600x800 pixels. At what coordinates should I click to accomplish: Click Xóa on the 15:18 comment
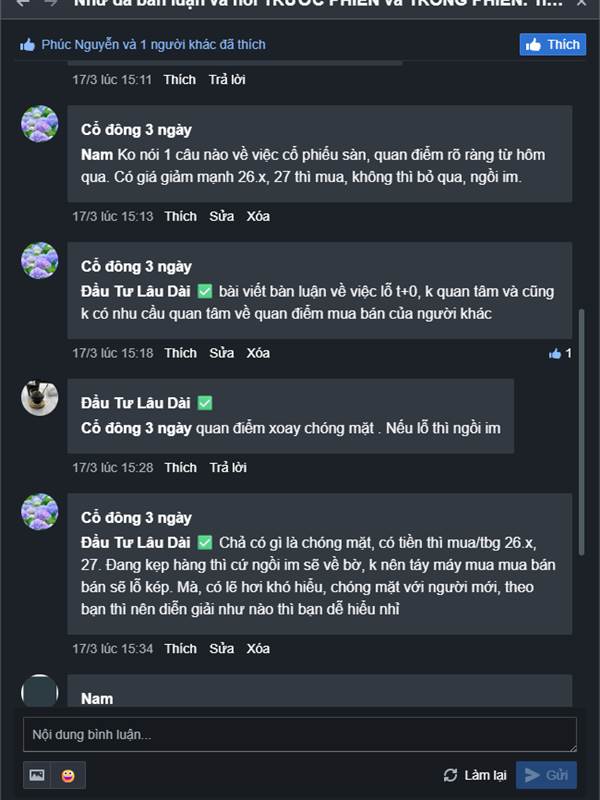(x=258, y=353)
